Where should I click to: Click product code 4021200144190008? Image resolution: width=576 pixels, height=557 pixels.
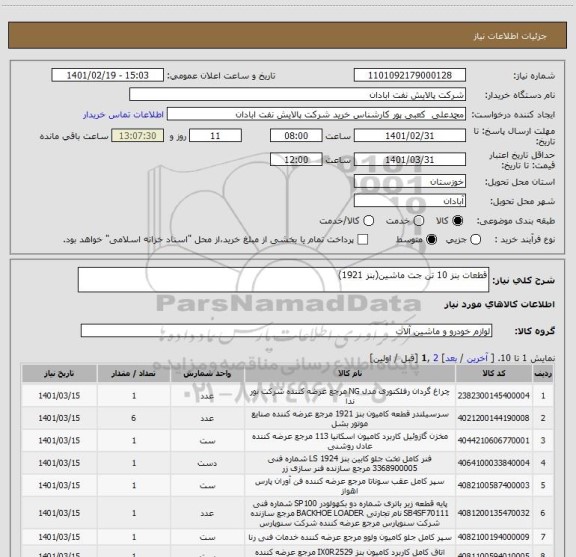(x=494, y=418)
